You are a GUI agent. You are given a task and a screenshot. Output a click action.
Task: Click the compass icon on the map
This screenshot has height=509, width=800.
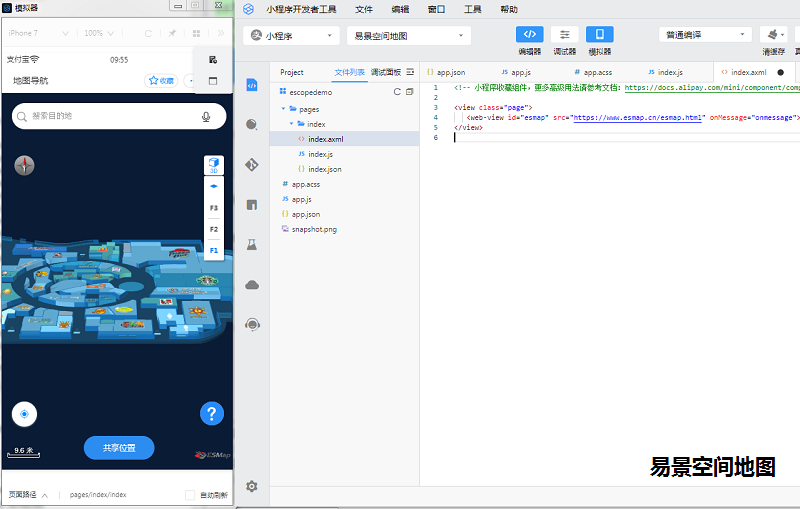coord(24,165)
